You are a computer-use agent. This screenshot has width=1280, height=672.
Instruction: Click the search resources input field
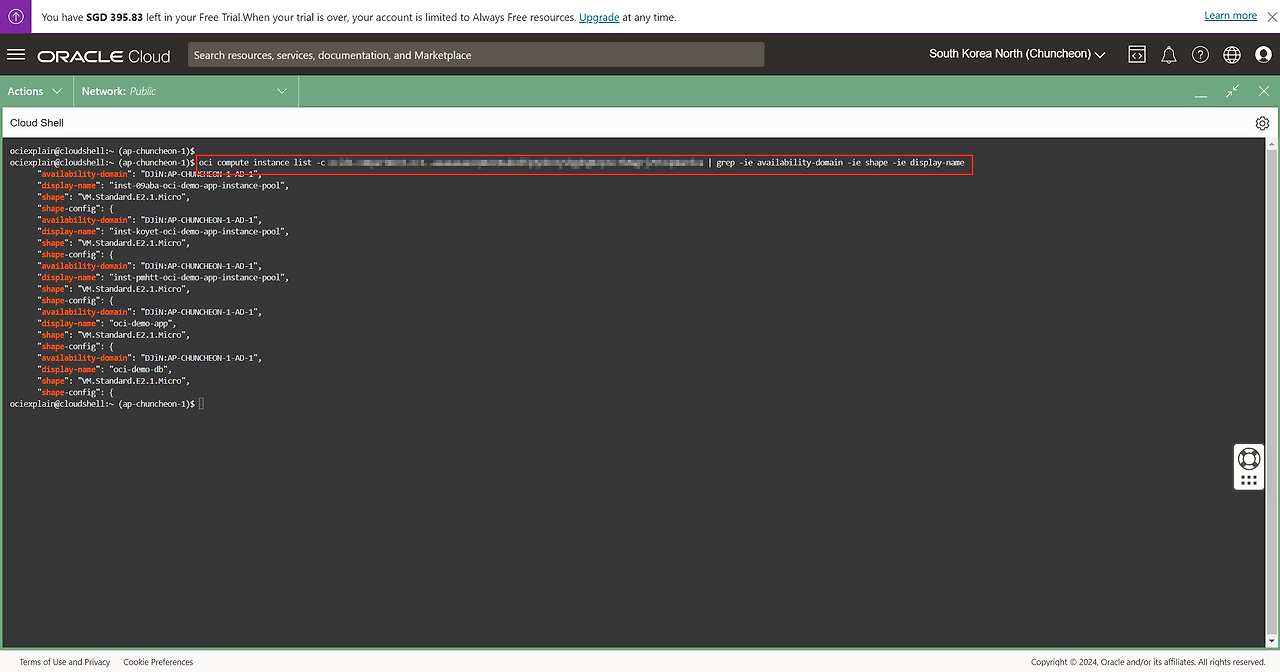pos(476,55)
